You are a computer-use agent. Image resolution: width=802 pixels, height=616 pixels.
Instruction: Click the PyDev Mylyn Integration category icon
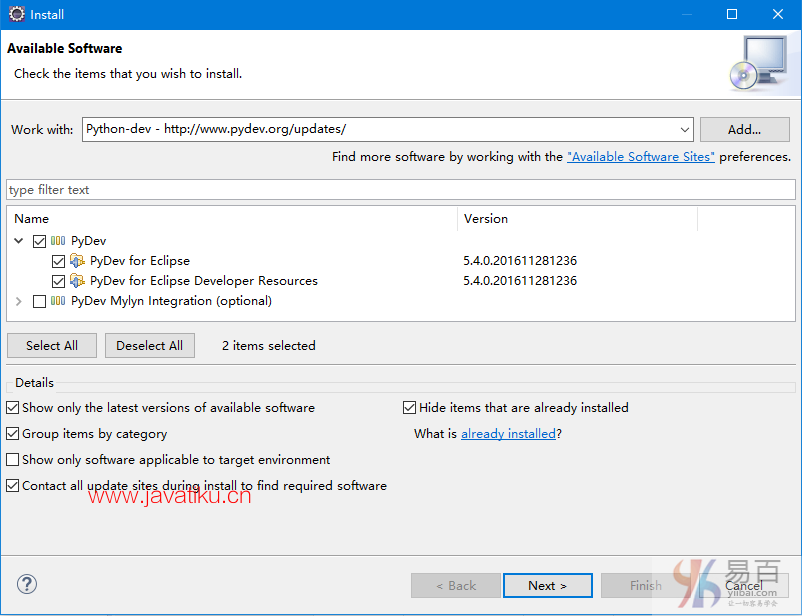(x=58, y=301)
